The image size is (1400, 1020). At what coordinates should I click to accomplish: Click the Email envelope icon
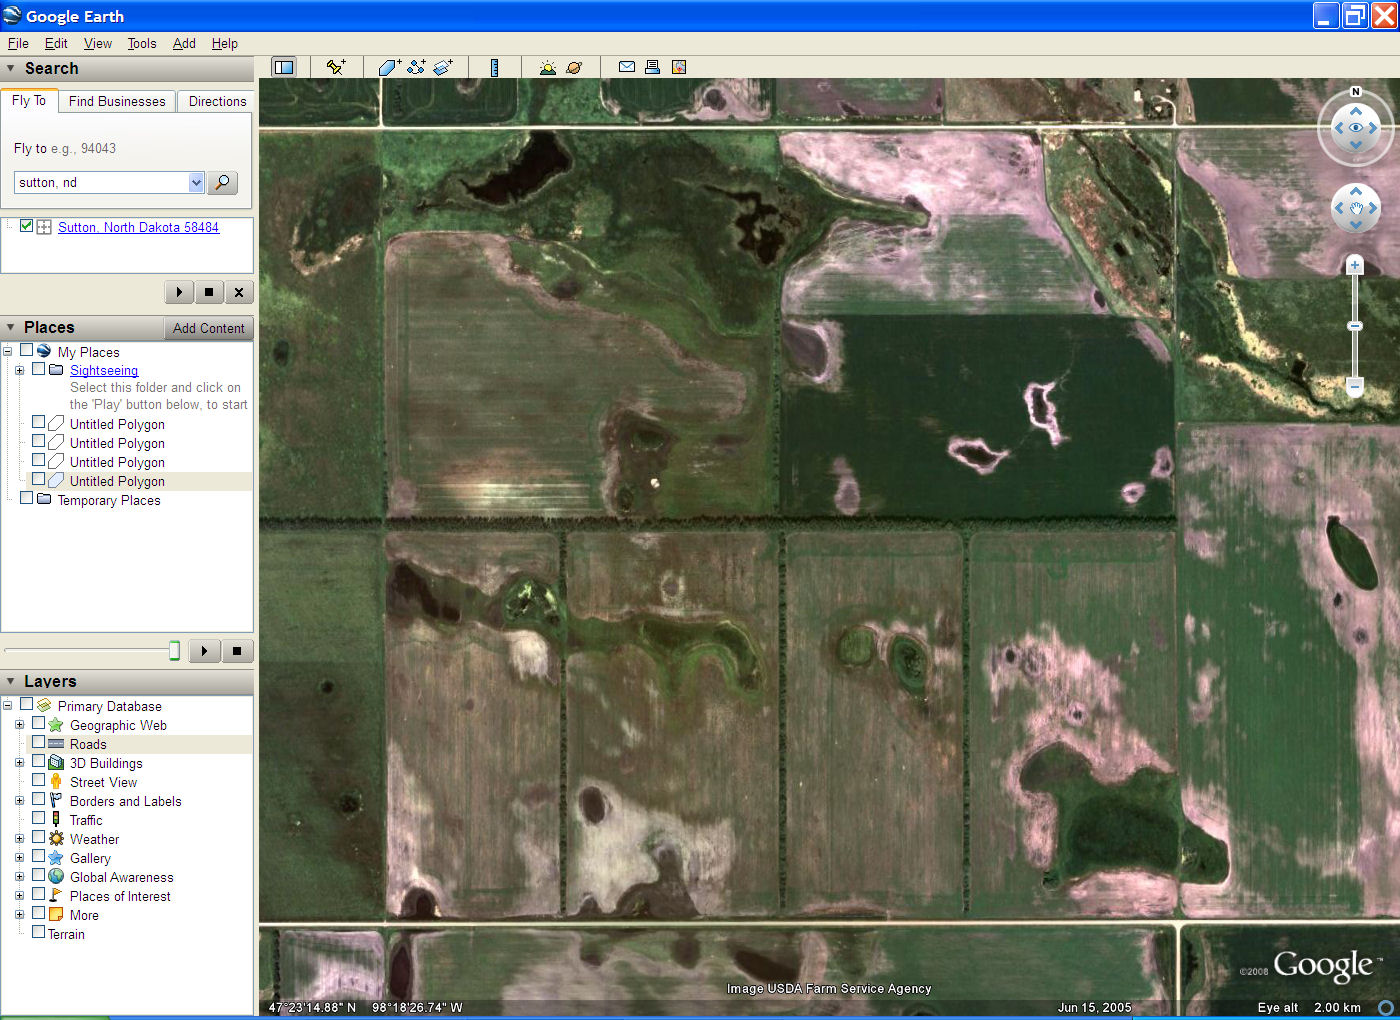627,67
